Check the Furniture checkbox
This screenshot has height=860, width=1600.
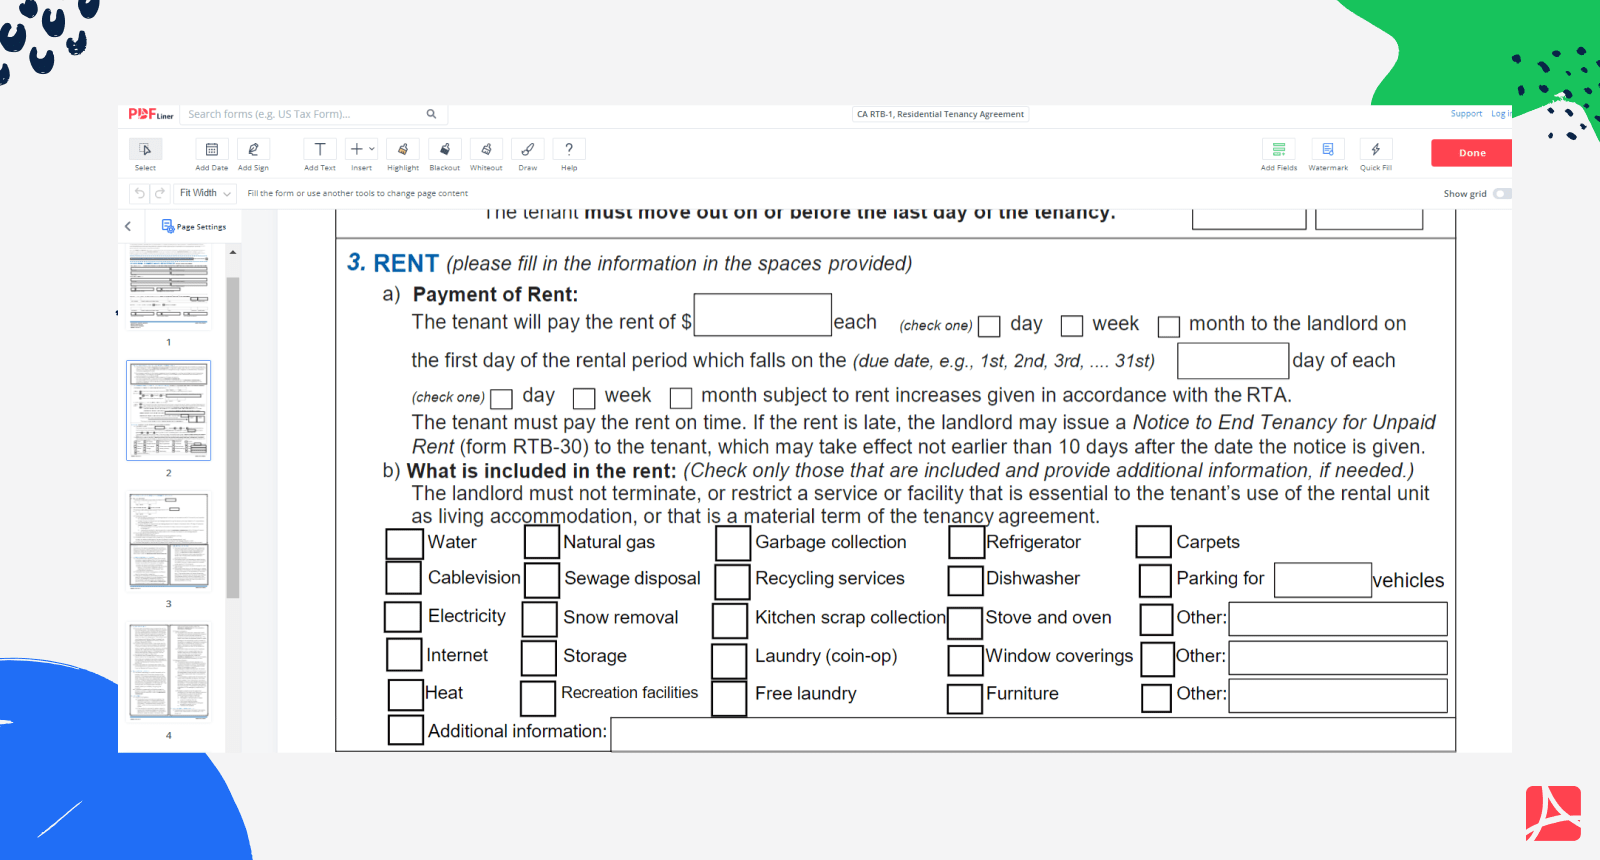(965, 699)
